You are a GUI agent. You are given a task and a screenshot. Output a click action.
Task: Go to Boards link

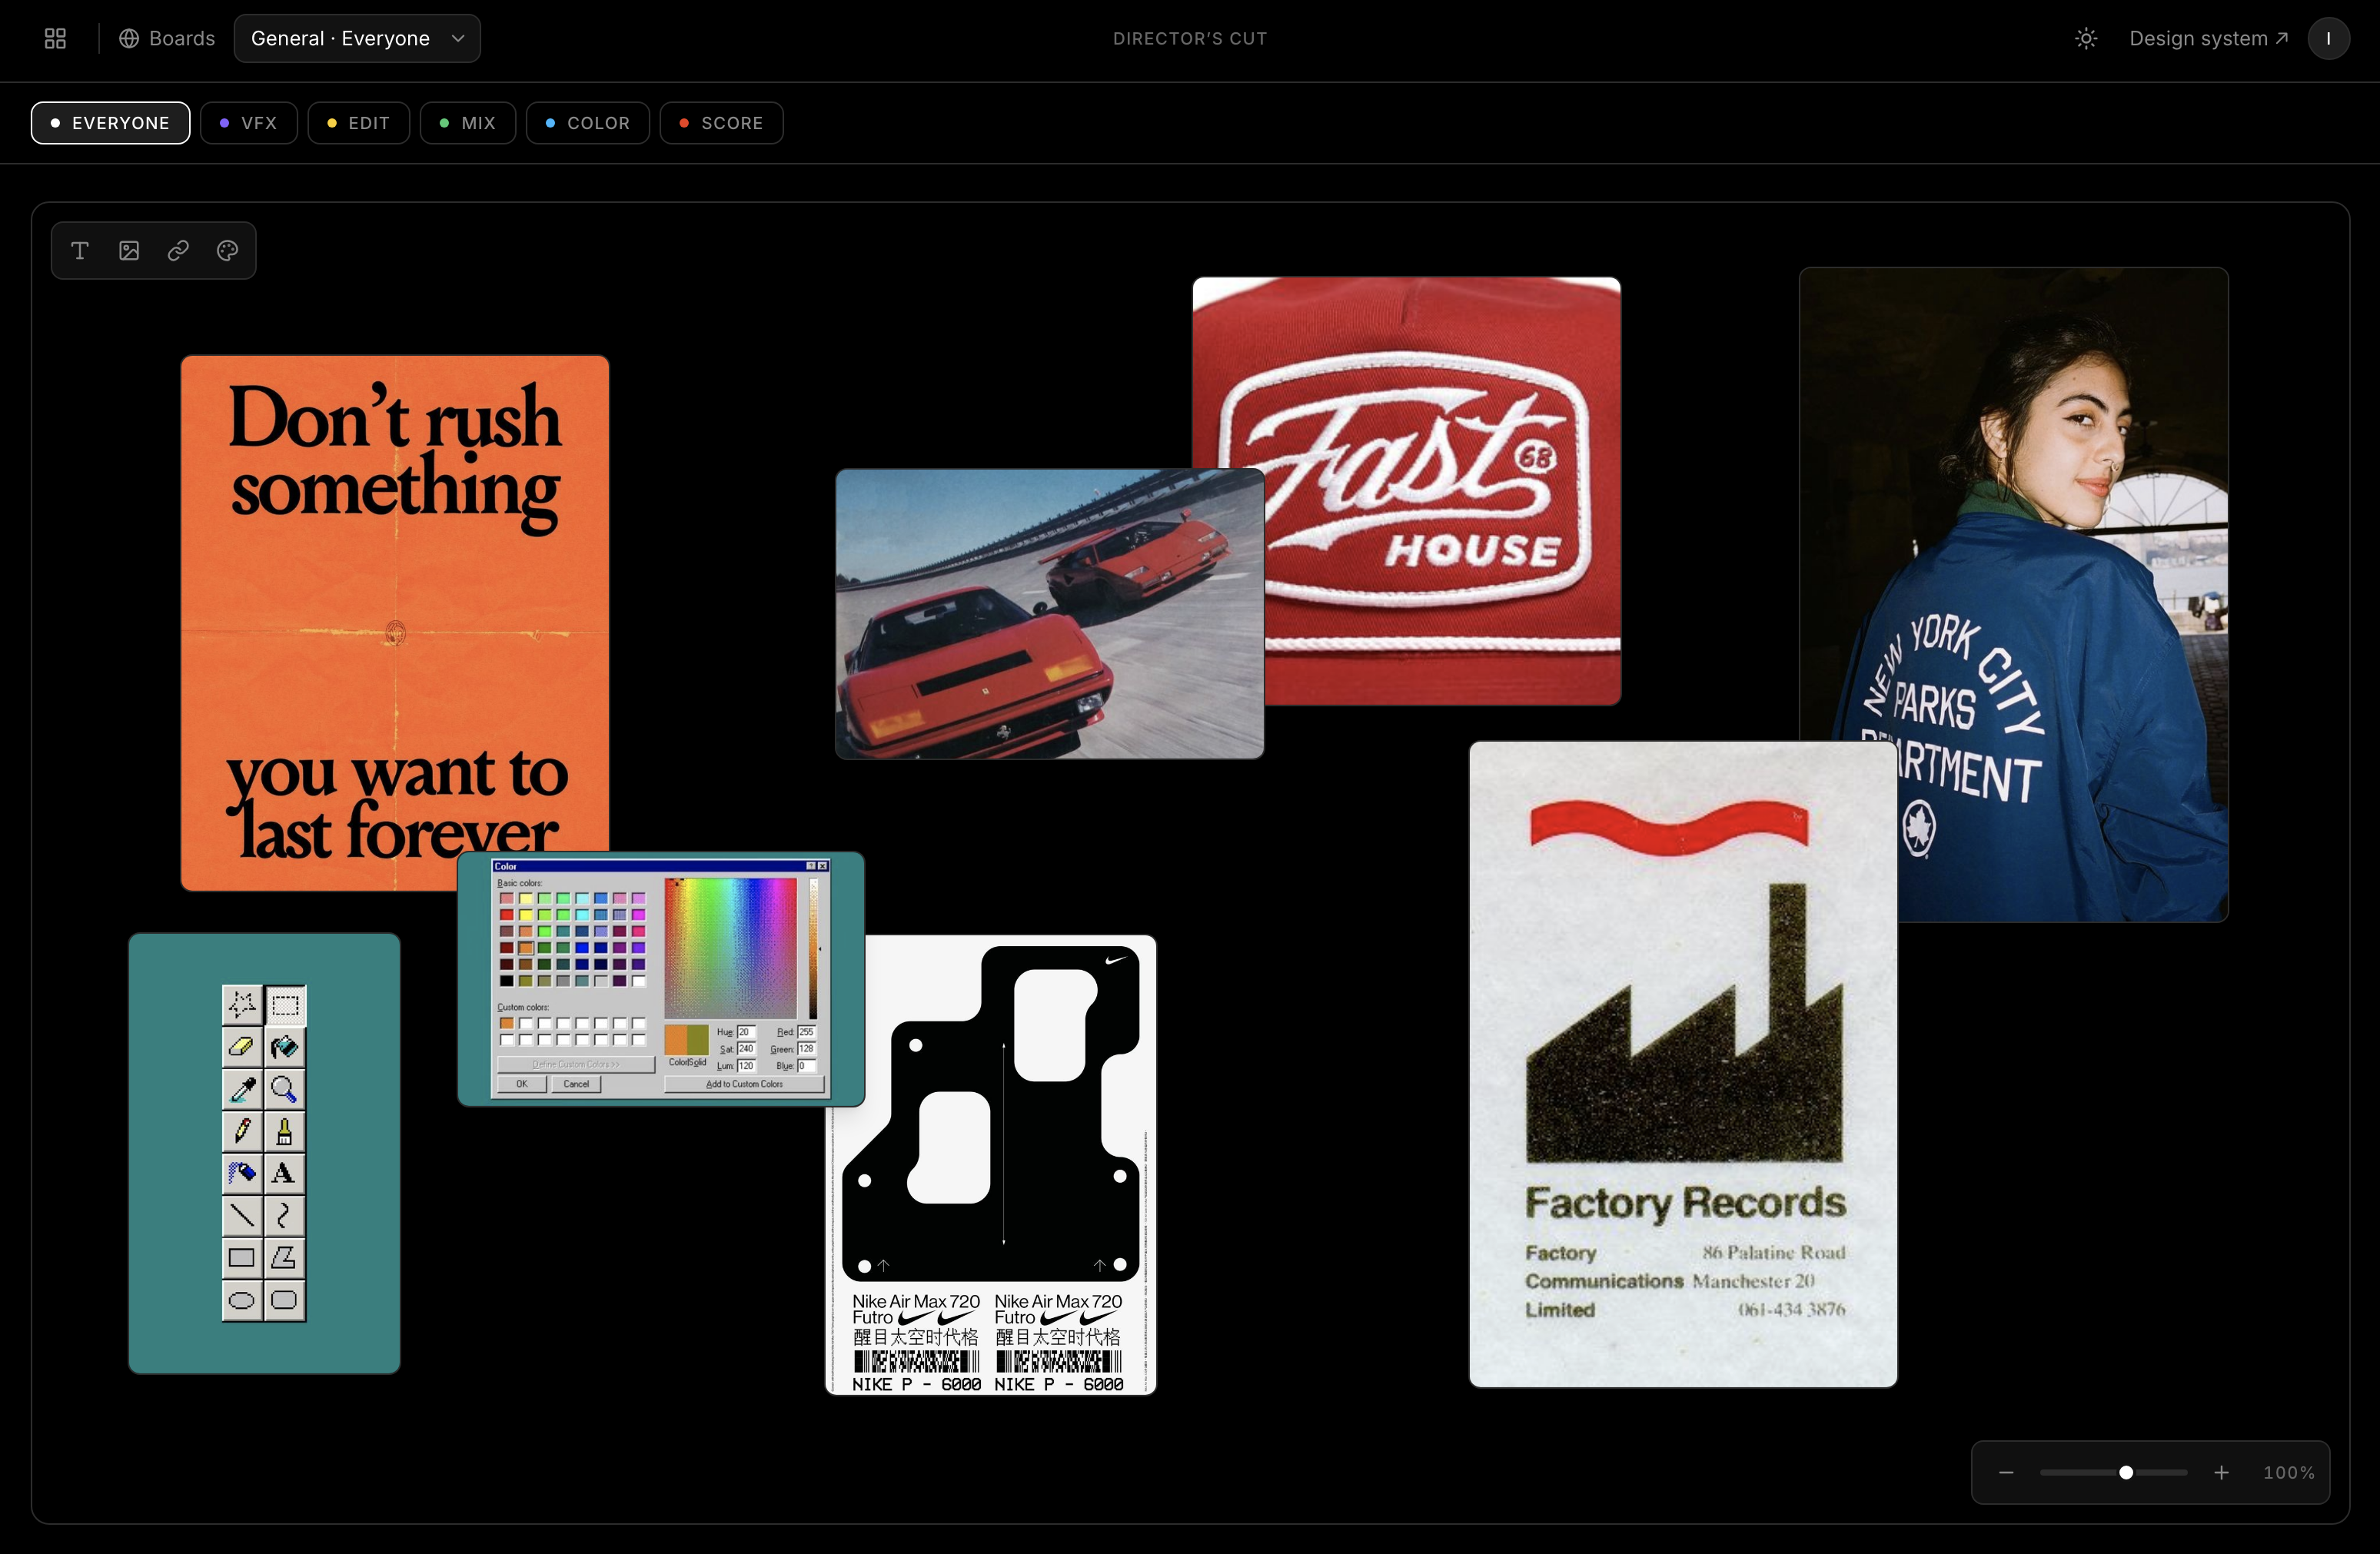(x=167, y=38)
